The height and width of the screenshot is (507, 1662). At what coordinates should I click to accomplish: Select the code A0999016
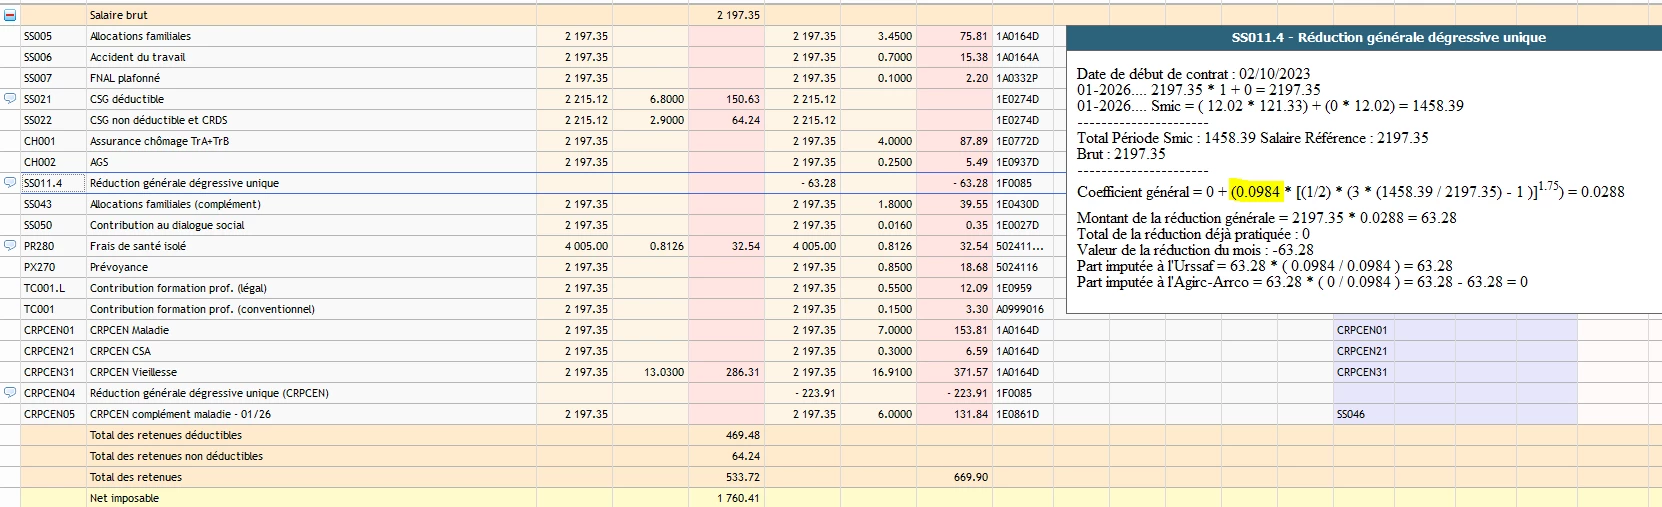coord(1020,309)
